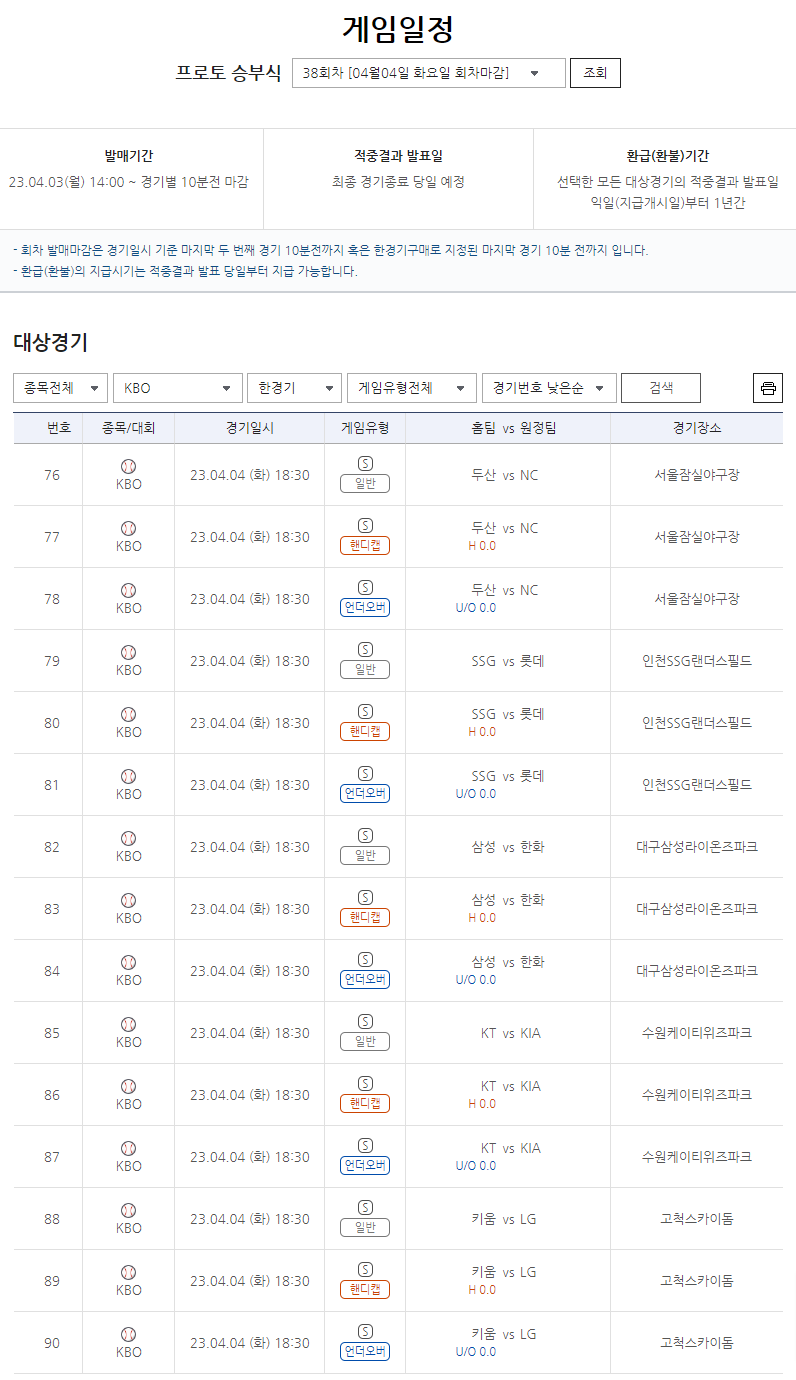This screenshot has width=796, height=1380.
Task: Expand the 종목전체 sport filter dropdown
Action: [x=60, y=388]
